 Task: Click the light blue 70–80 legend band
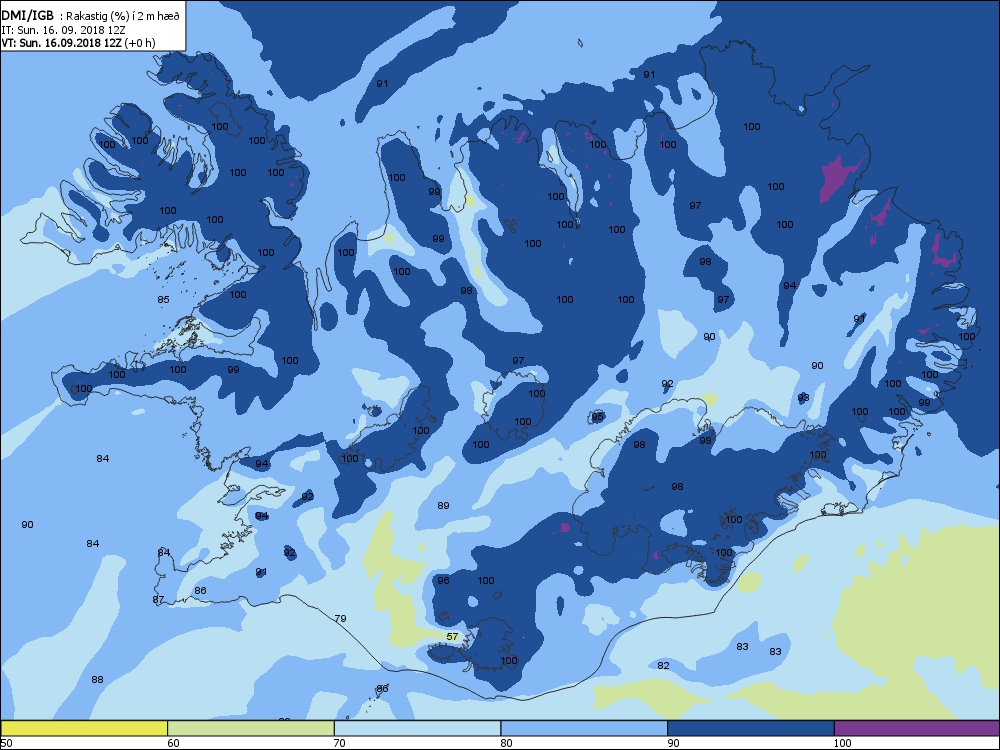pos(417,728)
